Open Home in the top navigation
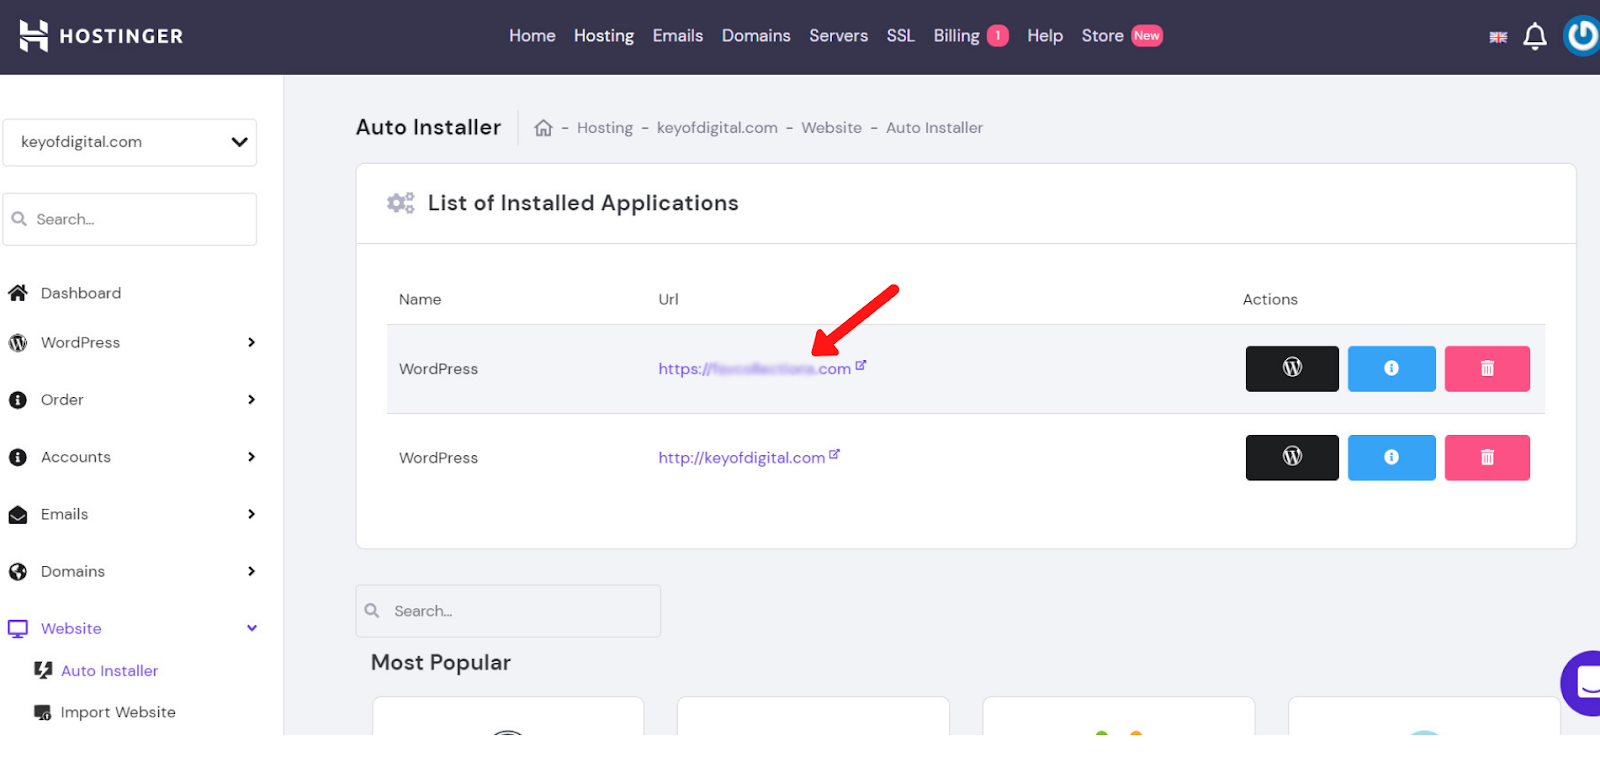Viewport: 1600px width, 757px height. tap(532, 36)
